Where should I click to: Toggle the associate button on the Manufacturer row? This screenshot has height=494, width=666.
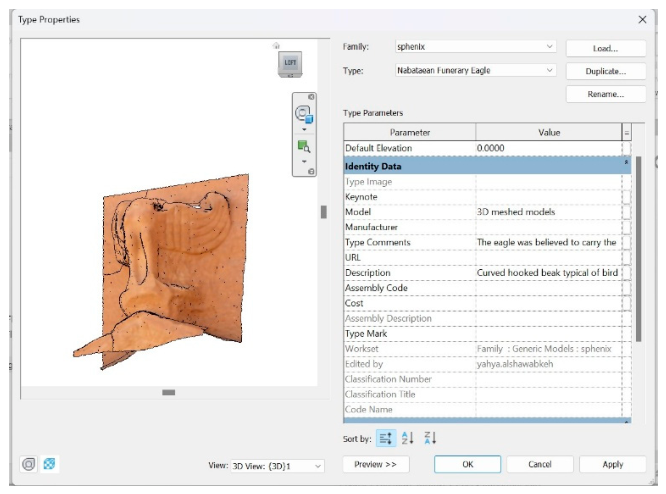626,227
